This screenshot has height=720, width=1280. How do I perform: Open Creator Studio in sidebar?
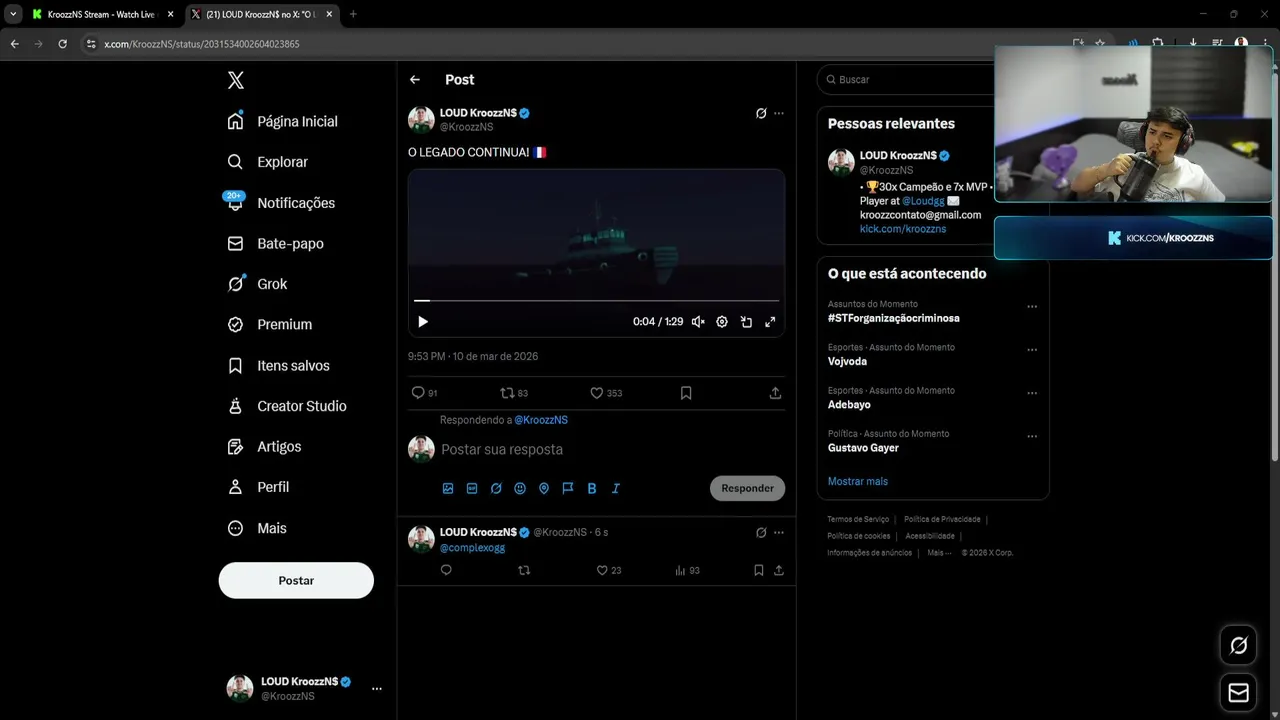[x=286, y=406]
